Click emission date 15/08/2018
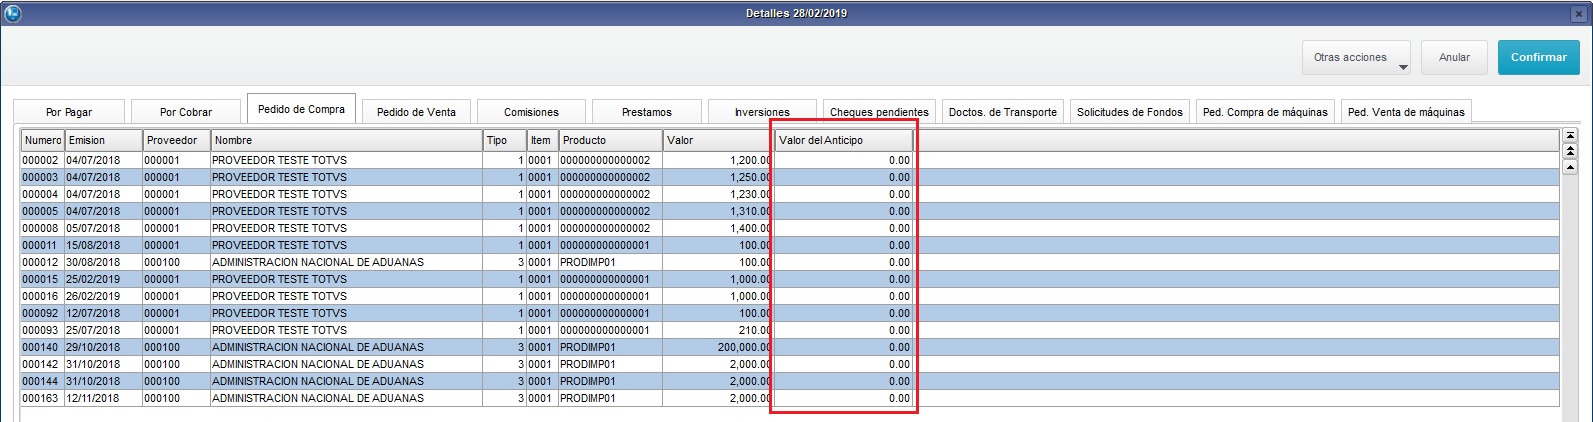Image resolution: width=1593 pixels, height=422 pixels. point(93,245)
